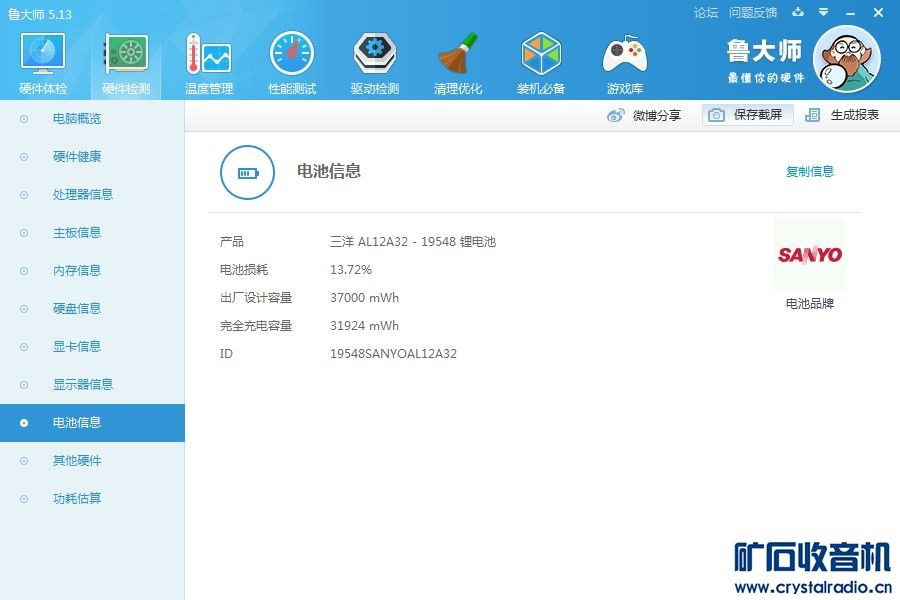900x600 pixels.
Task: Open the title bar dropdown menu arrow
Action: tap(824, 12)
